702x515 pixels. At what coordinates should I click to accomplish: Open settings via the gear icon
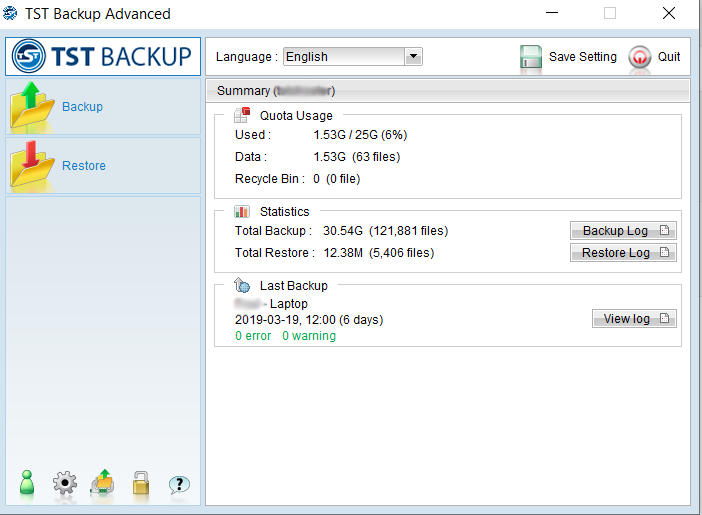click(65, 483)
